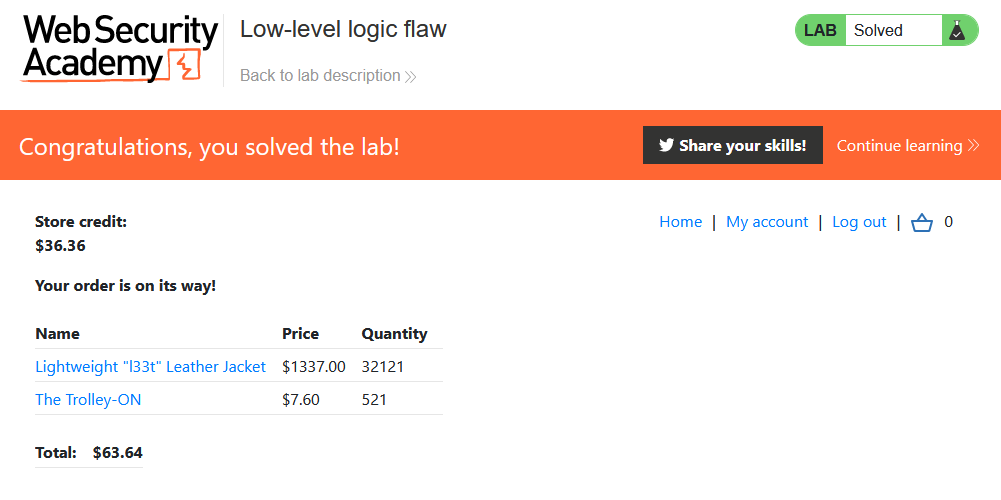The height and width of the screenshot is (500, 1001).
Task: Follow the Continue learning link
Action: click(x=899, y=146)
